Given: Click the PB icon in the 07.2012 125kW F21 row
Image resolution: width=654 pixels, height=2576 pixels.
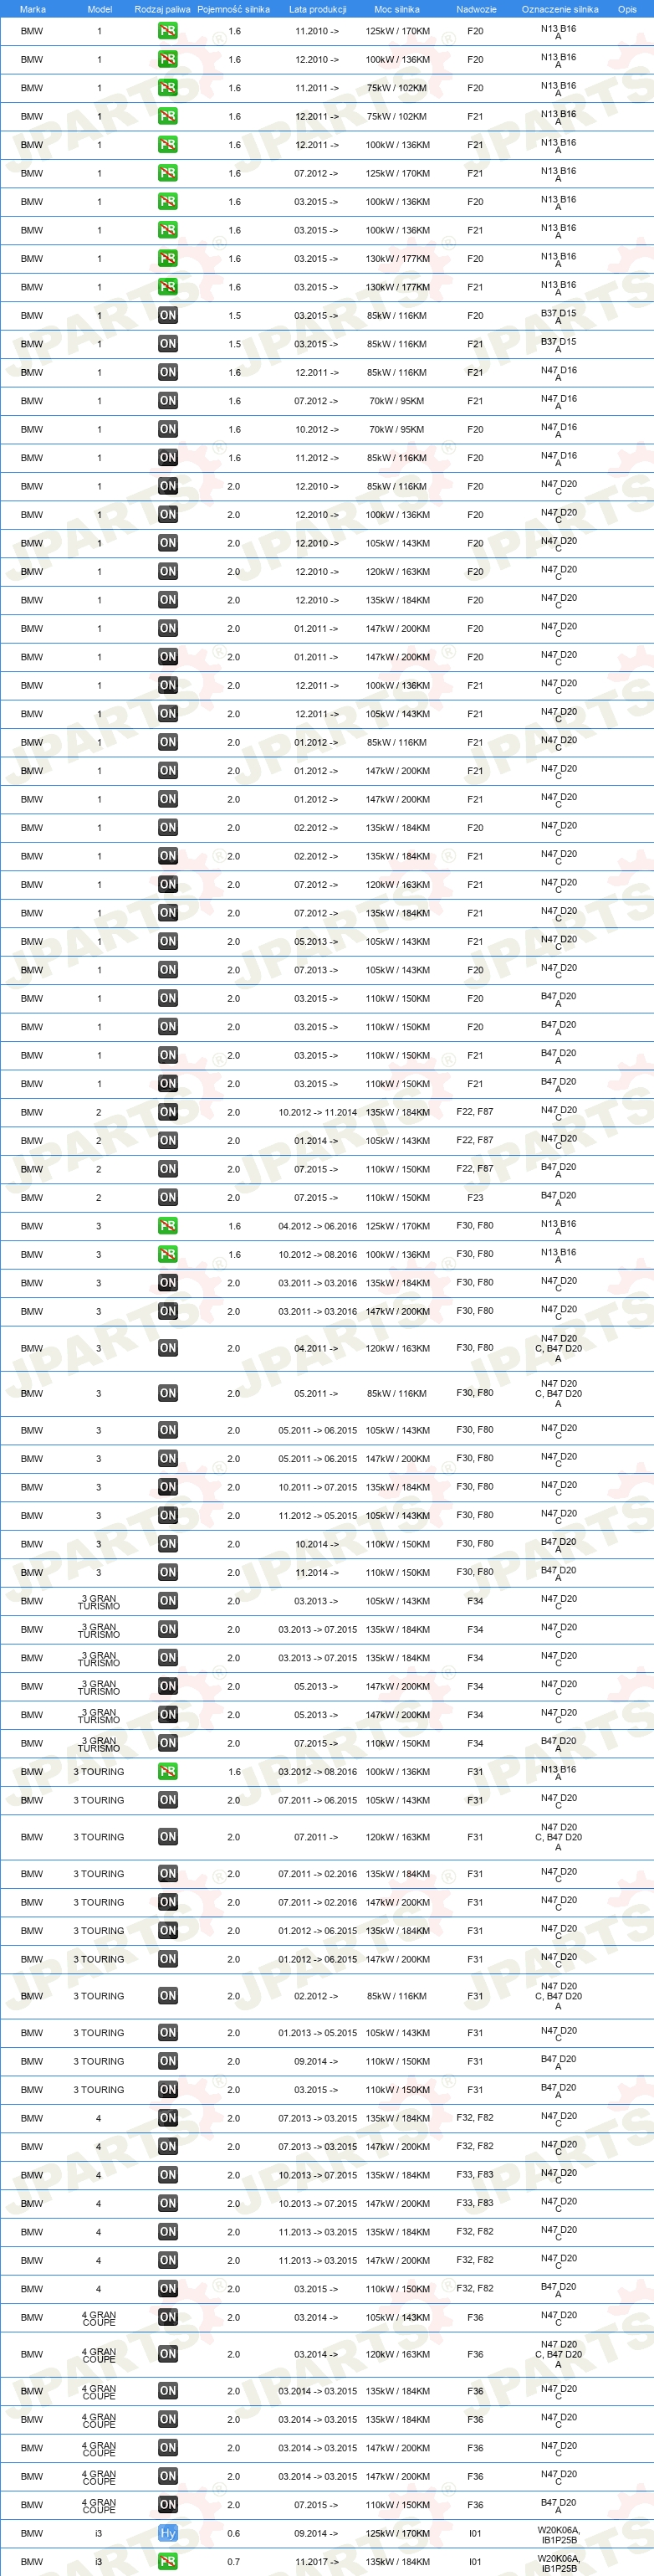Looking at the screenshot, I should click(x=168, y=173).
